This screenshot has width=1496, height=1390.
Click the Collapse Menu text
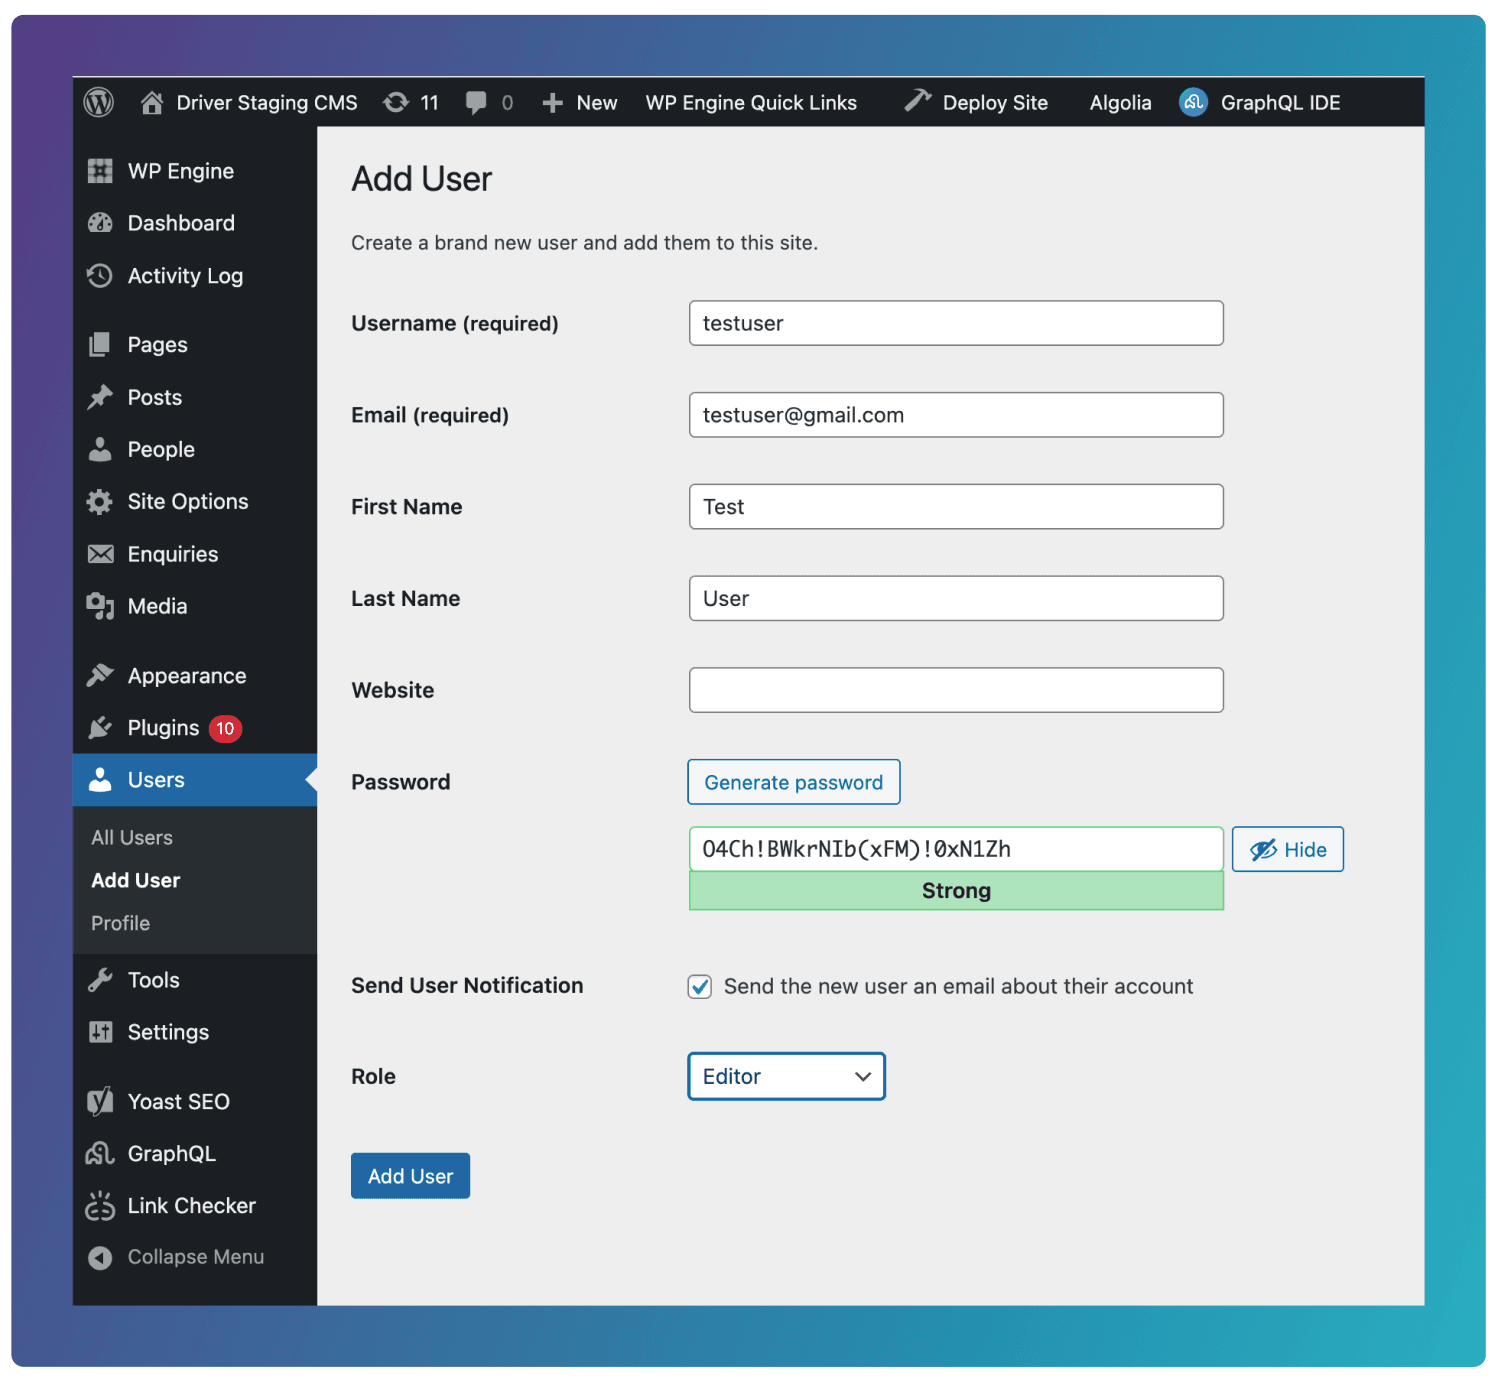196,1257
